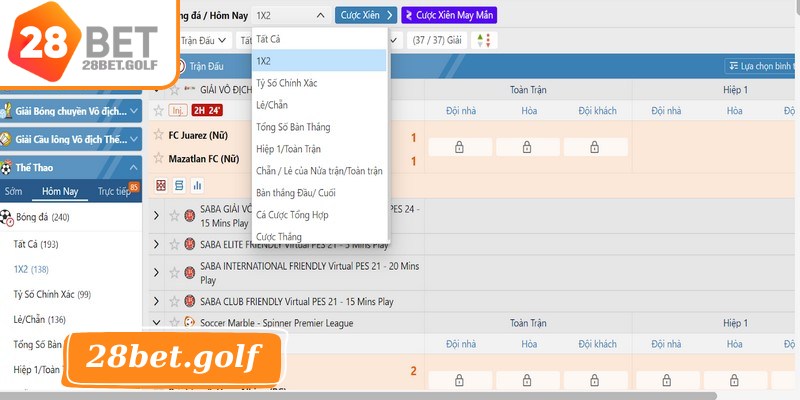Click locked 'Đội khách' odds in Soccer Marble match

click(x=595, y=380)
